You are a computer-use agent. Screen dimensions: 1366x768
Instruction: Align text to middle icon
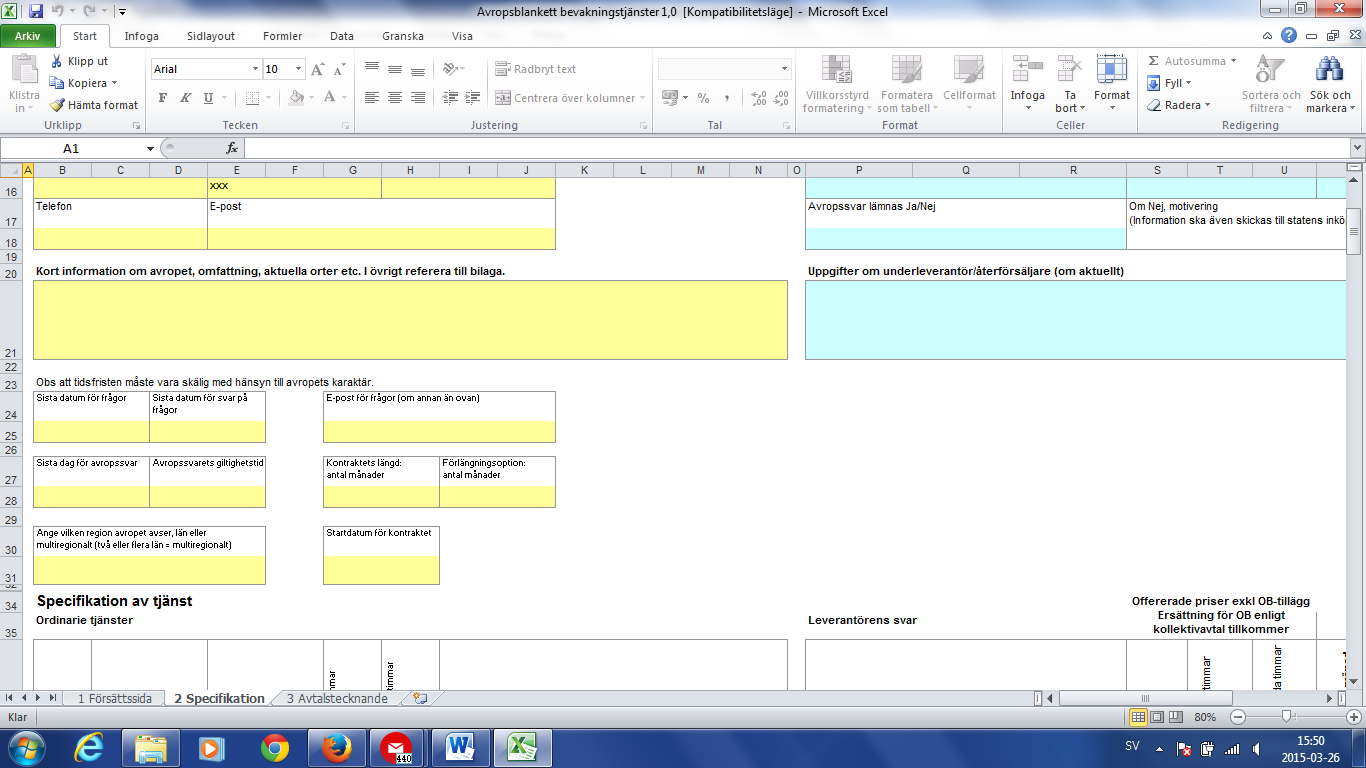tap(395, 69)
